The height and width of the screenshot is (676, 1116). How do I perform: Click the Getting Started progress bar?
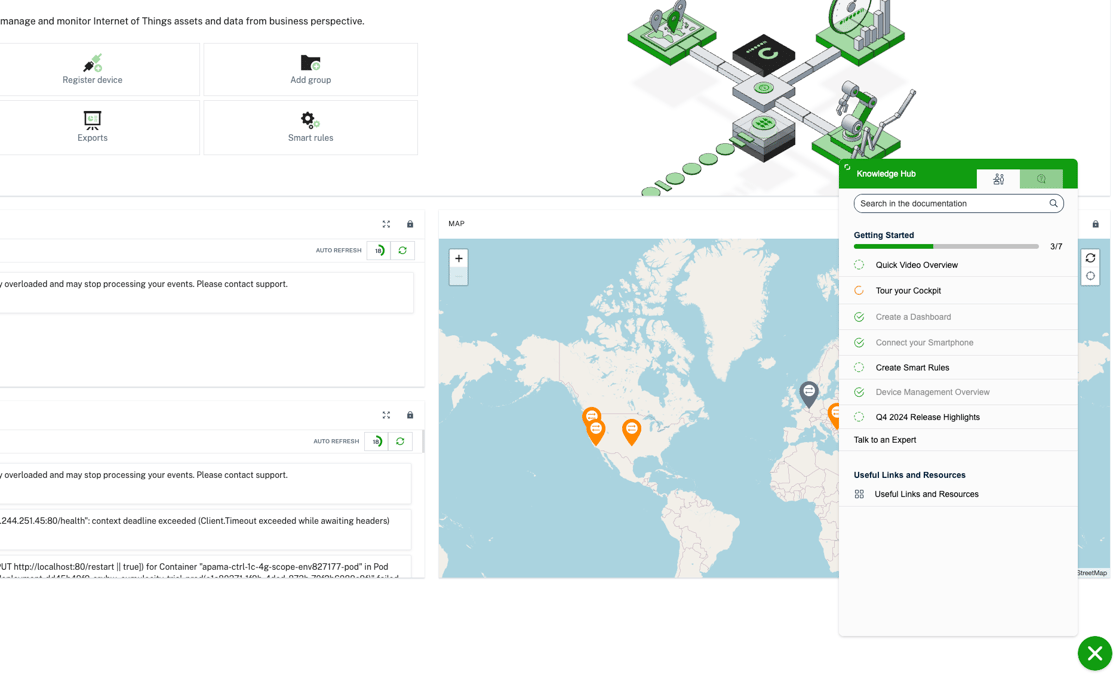[945, 246]
